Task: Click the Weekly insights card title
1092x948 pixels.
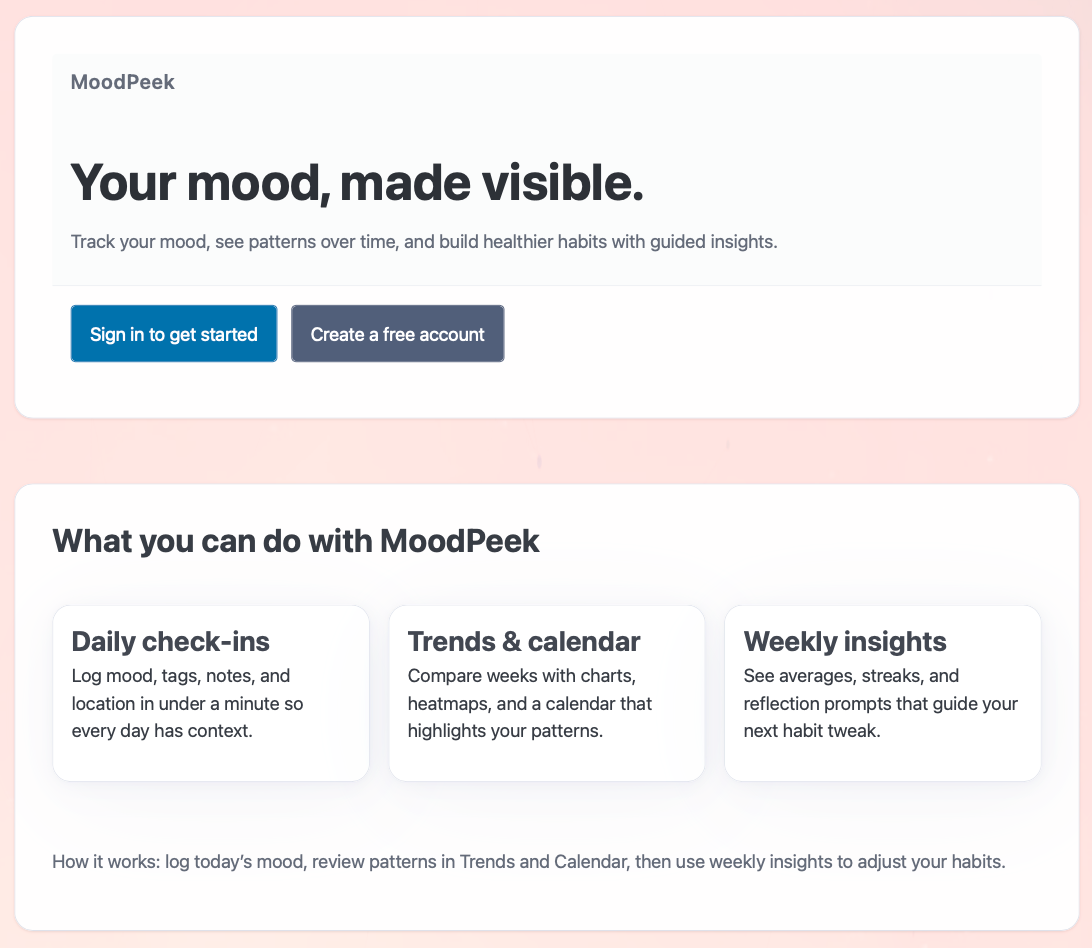Action: point(845,641)
